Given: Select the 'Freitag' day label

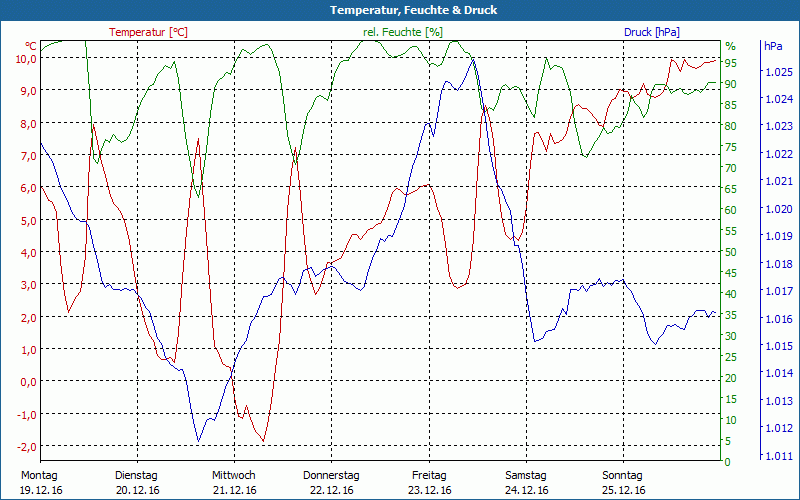Looking at the screenshot, I should (x=429, y=476).
